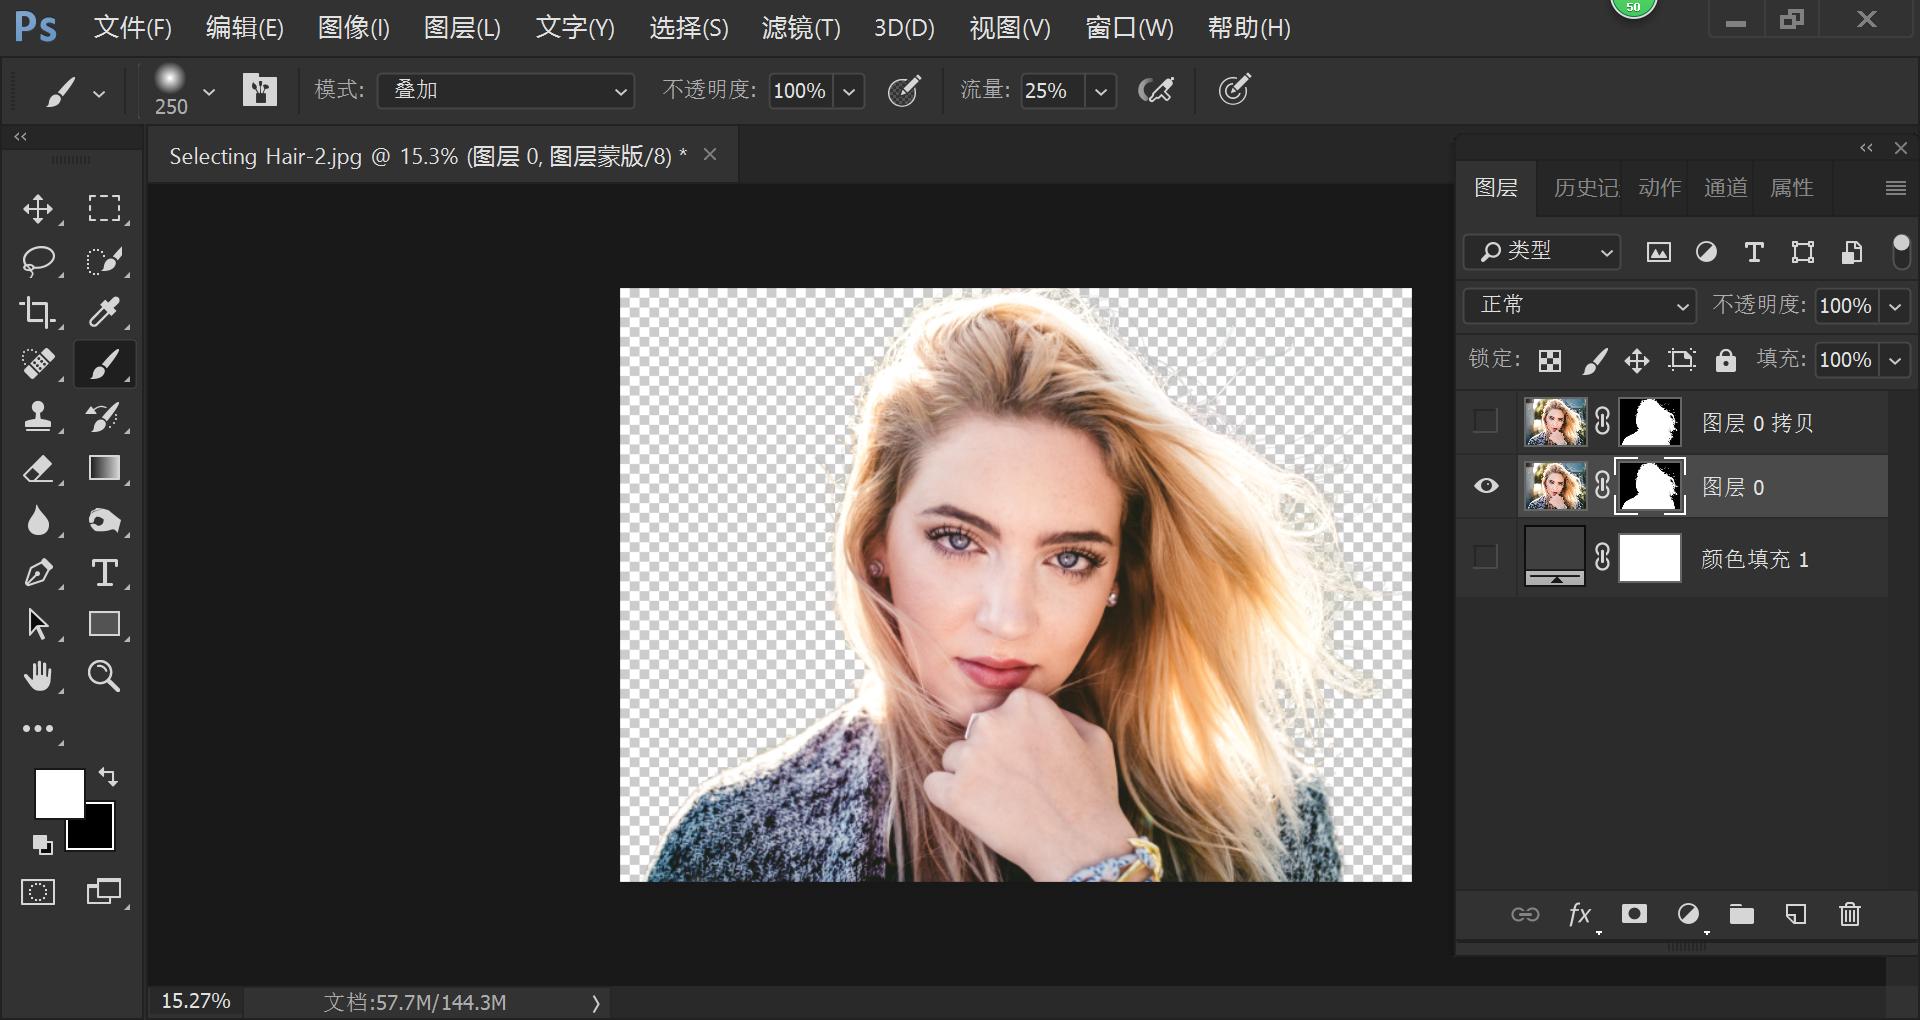
Task: Show the 图层 0 拷贝 layer
Action: [x=1484, y=422]
